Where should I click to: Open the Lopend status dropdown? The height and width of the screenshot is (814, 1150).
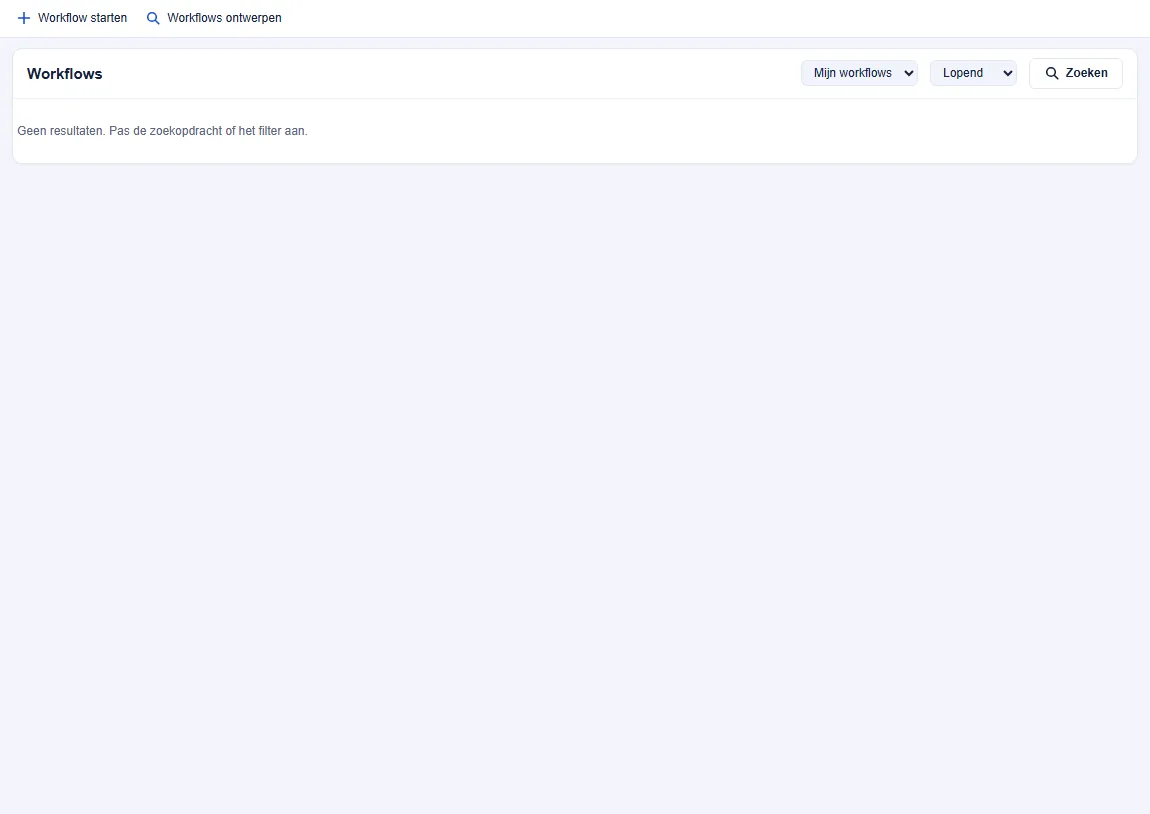click(973, 73)
